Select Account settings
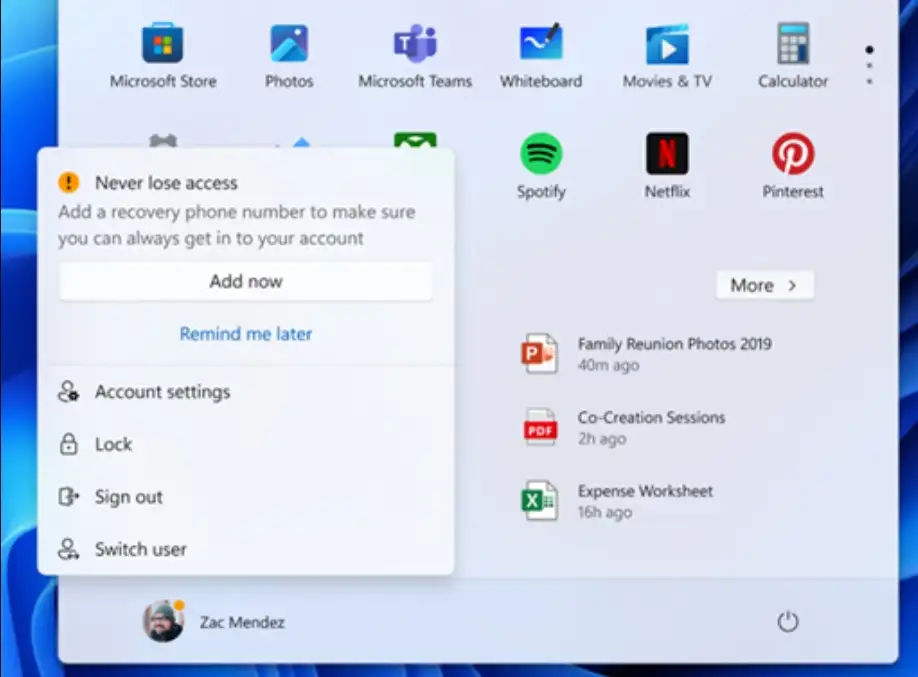 point(162,392)
